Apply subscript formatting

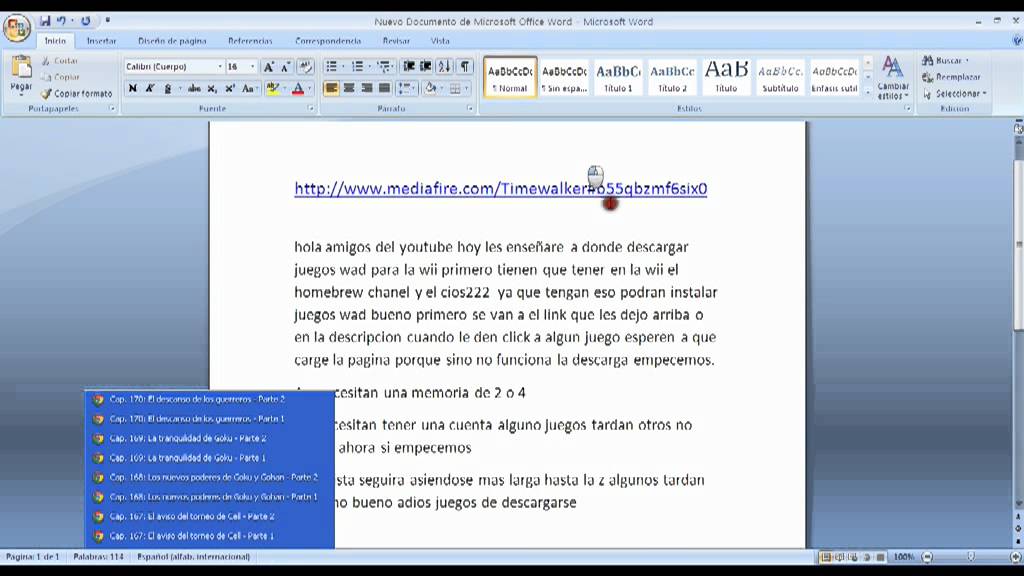pyautogui.click(x=212, y=88)
